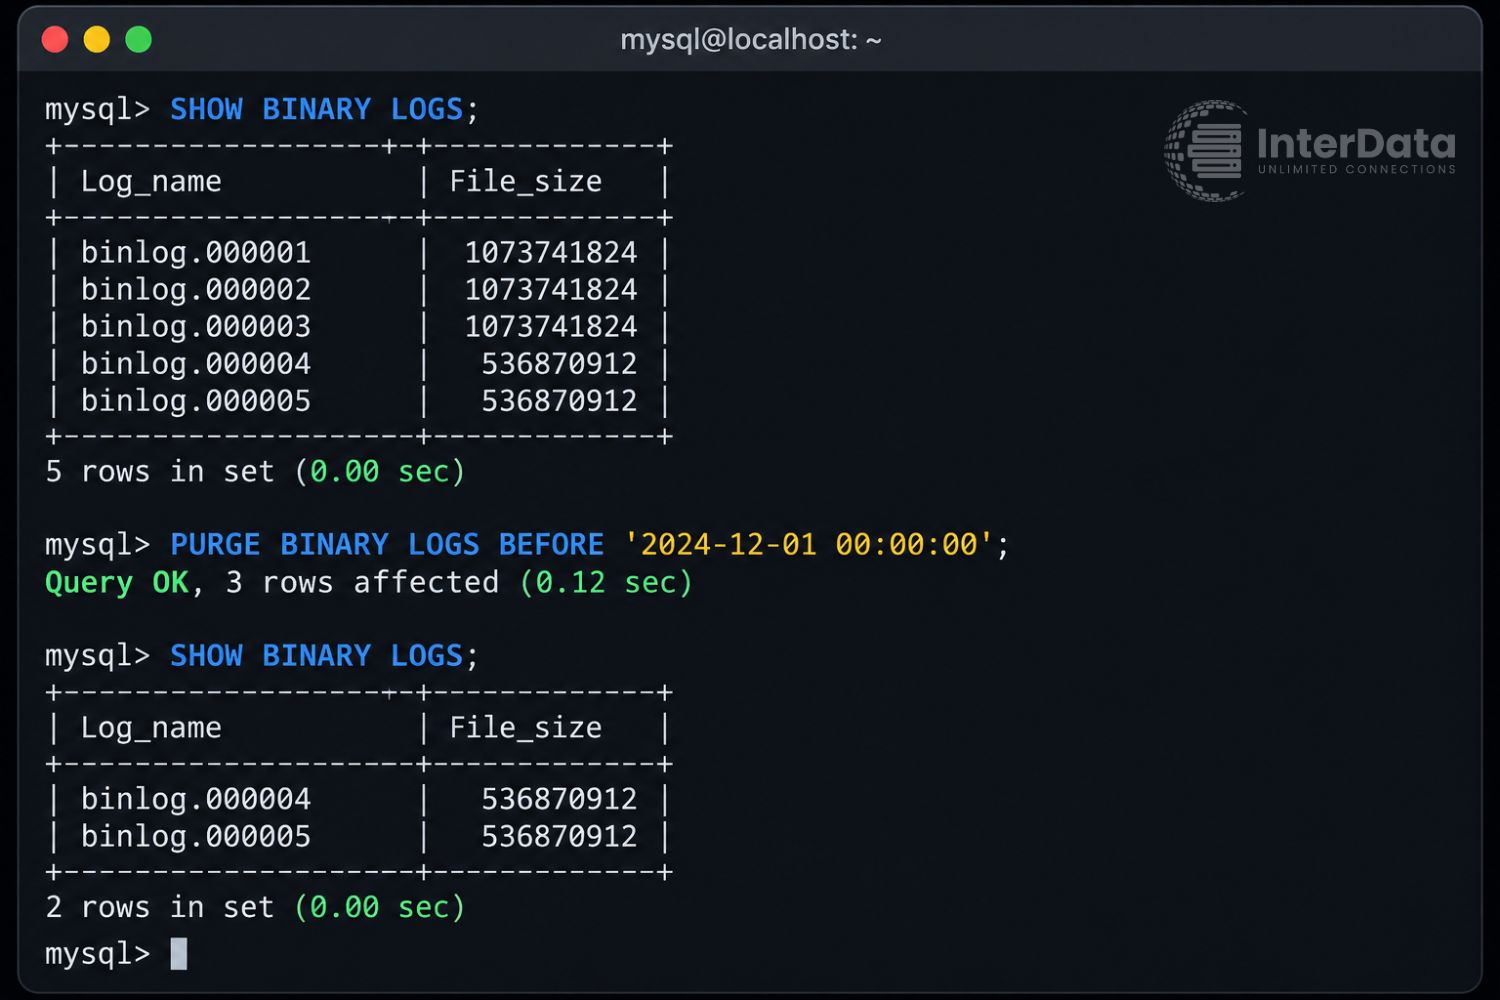This screenshot has width=1500, height=1000.
Task: Select the binlog.000003 log name
Action: 196,327
